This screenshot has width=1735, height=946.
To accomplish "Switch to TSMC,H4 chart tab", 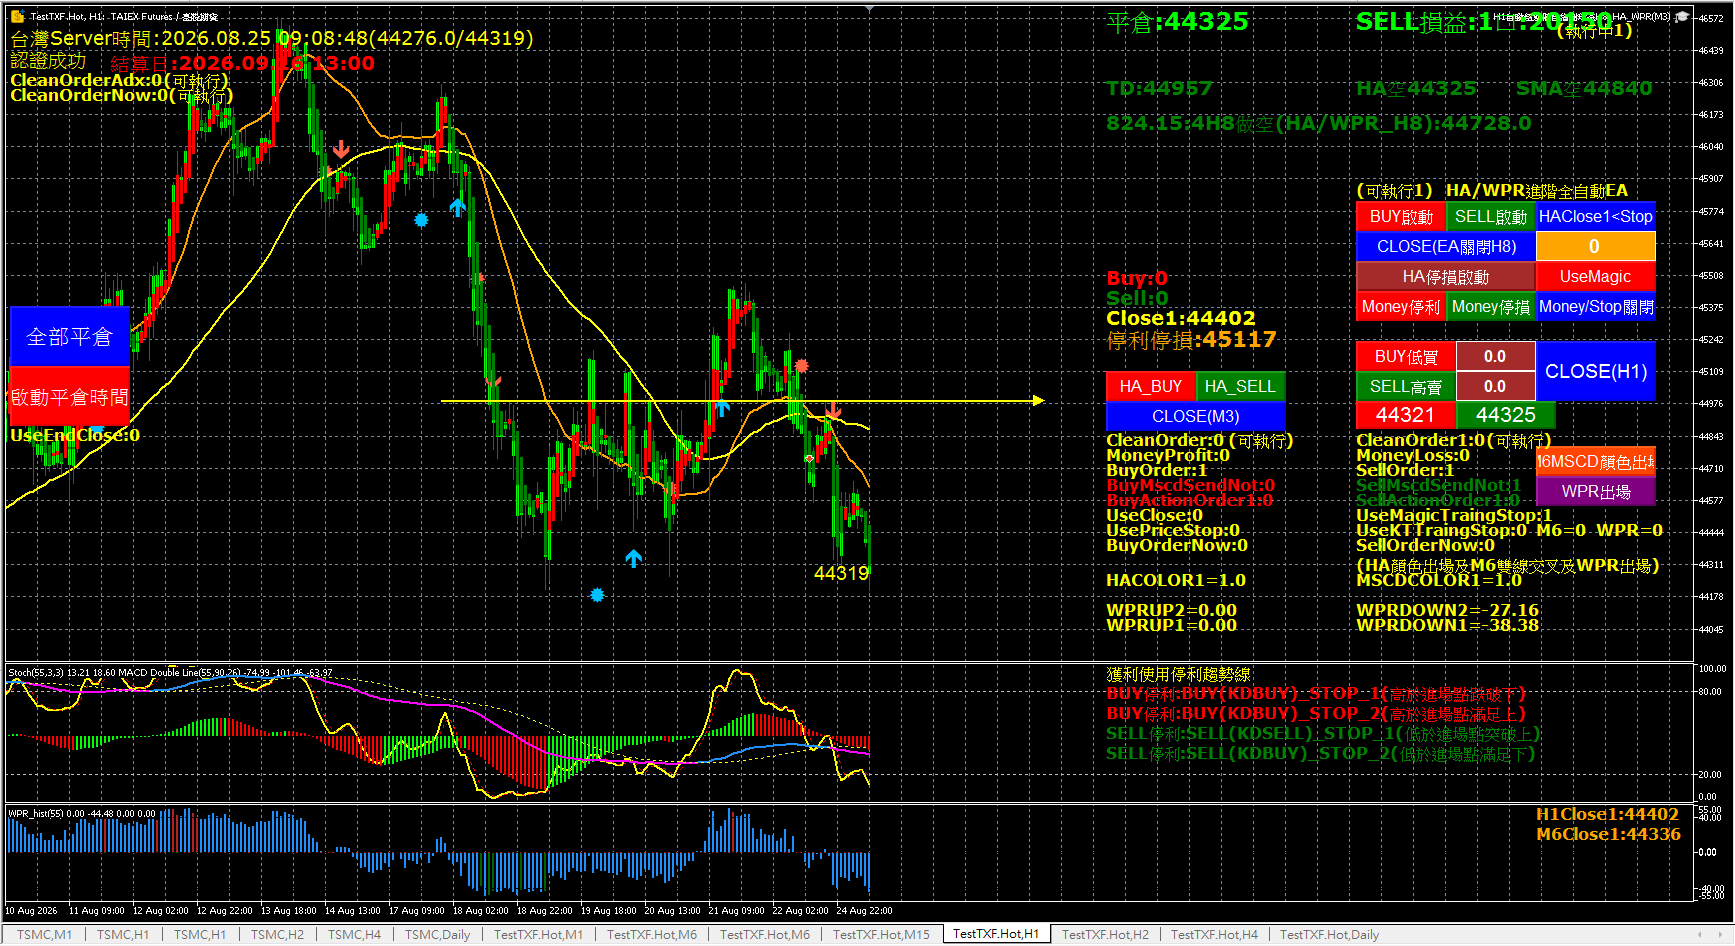I will [354, 935].
